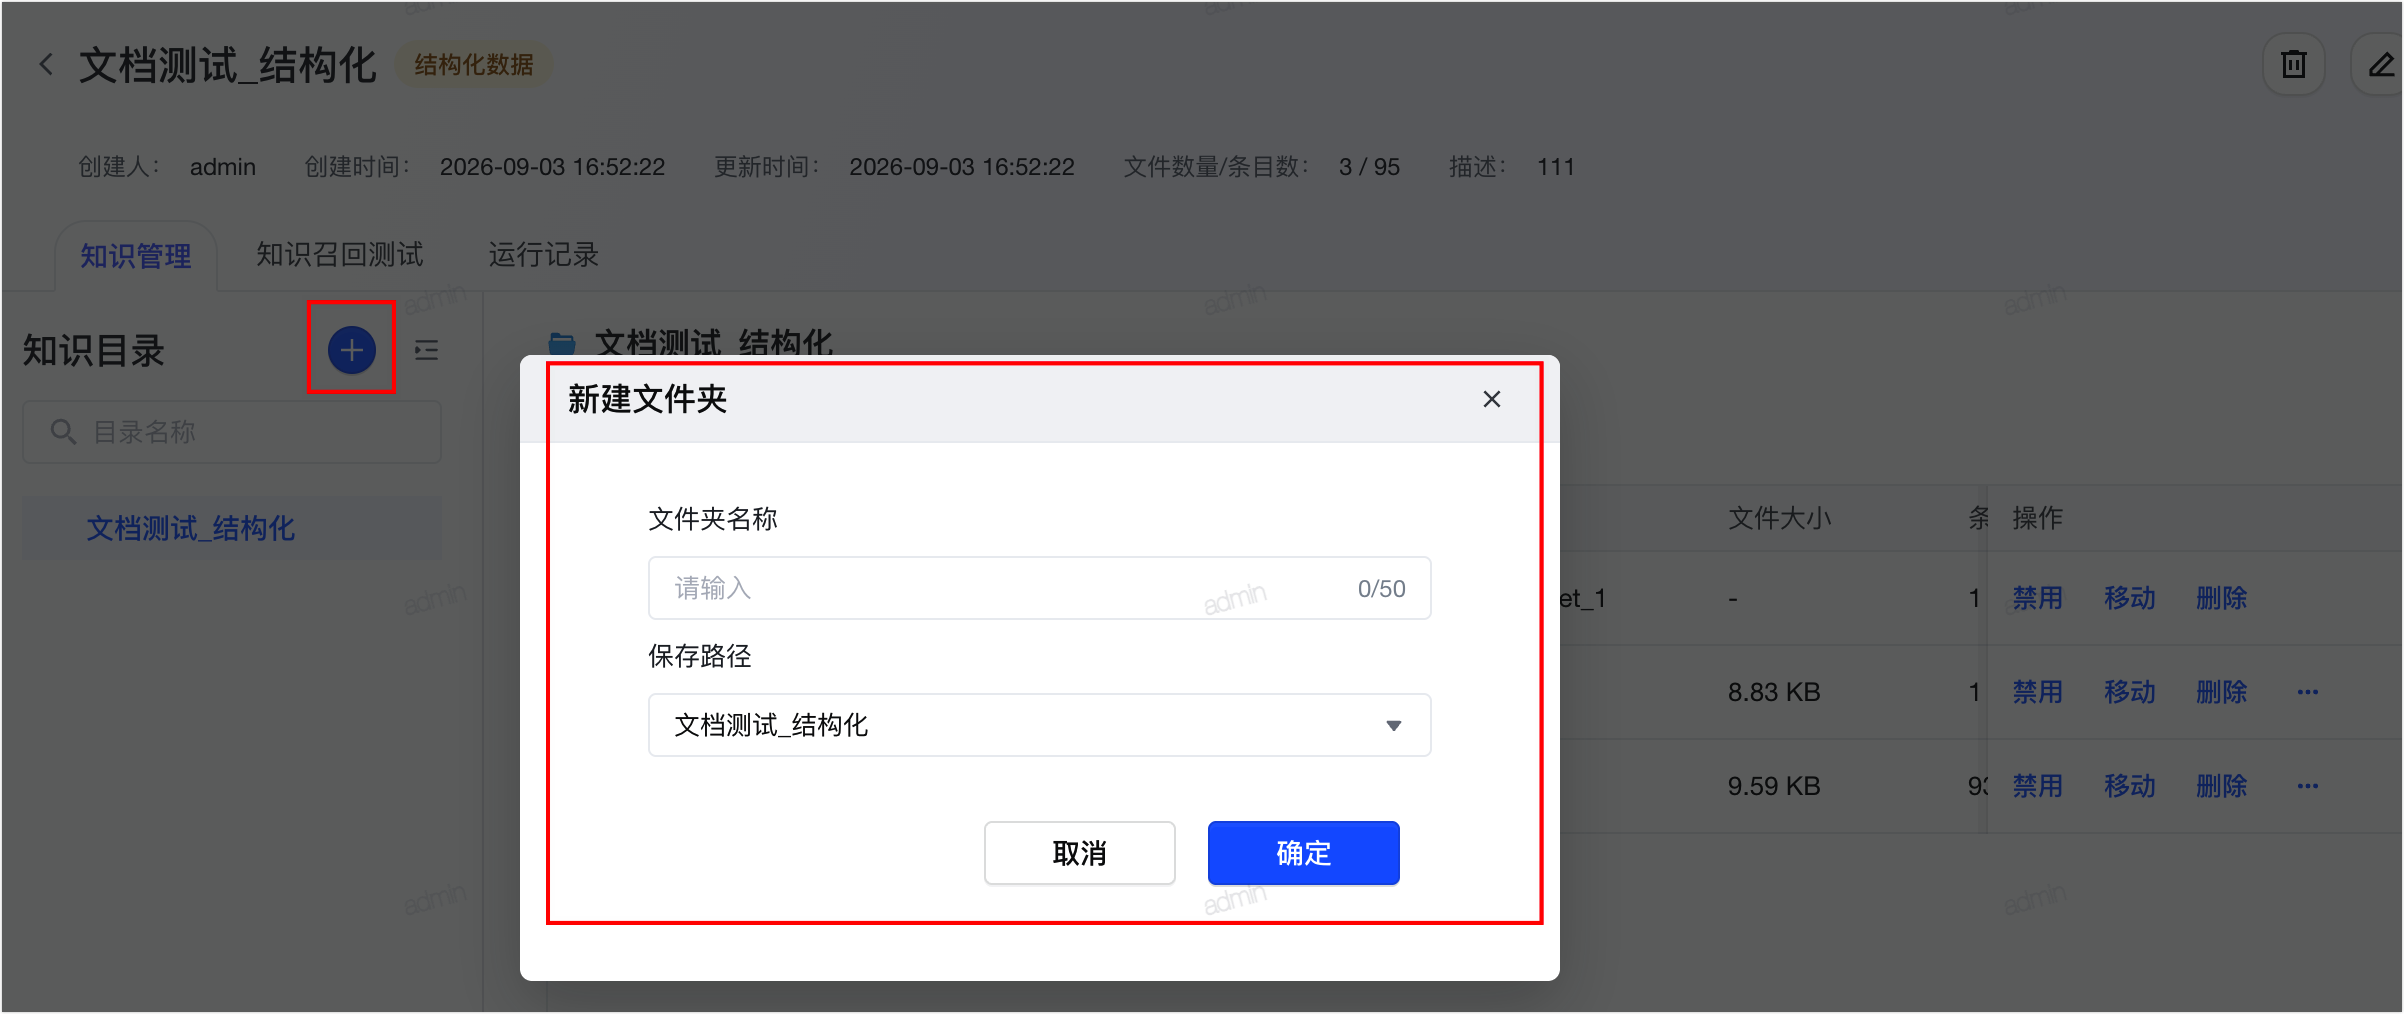Click the 文件夹名称 input field
The image size is (2404, 1014).
pos(1040,588)
